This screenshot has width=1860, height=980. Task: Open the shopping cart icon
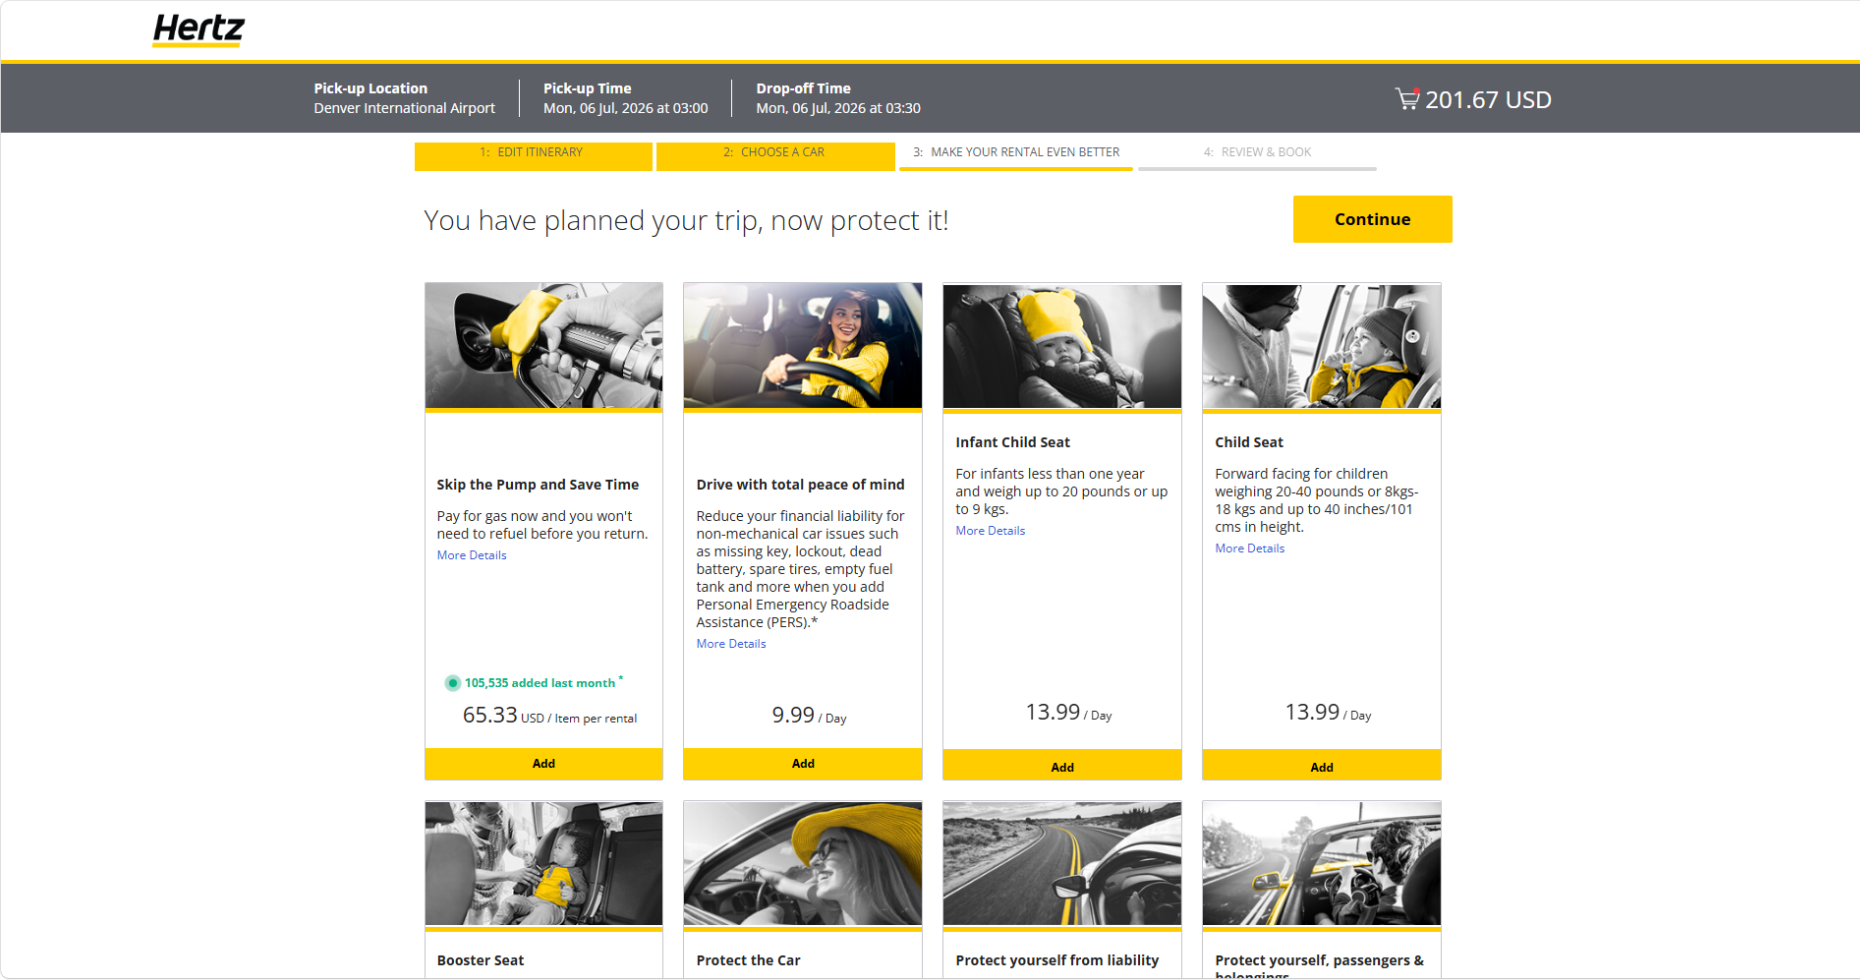tap(1407, 99)
